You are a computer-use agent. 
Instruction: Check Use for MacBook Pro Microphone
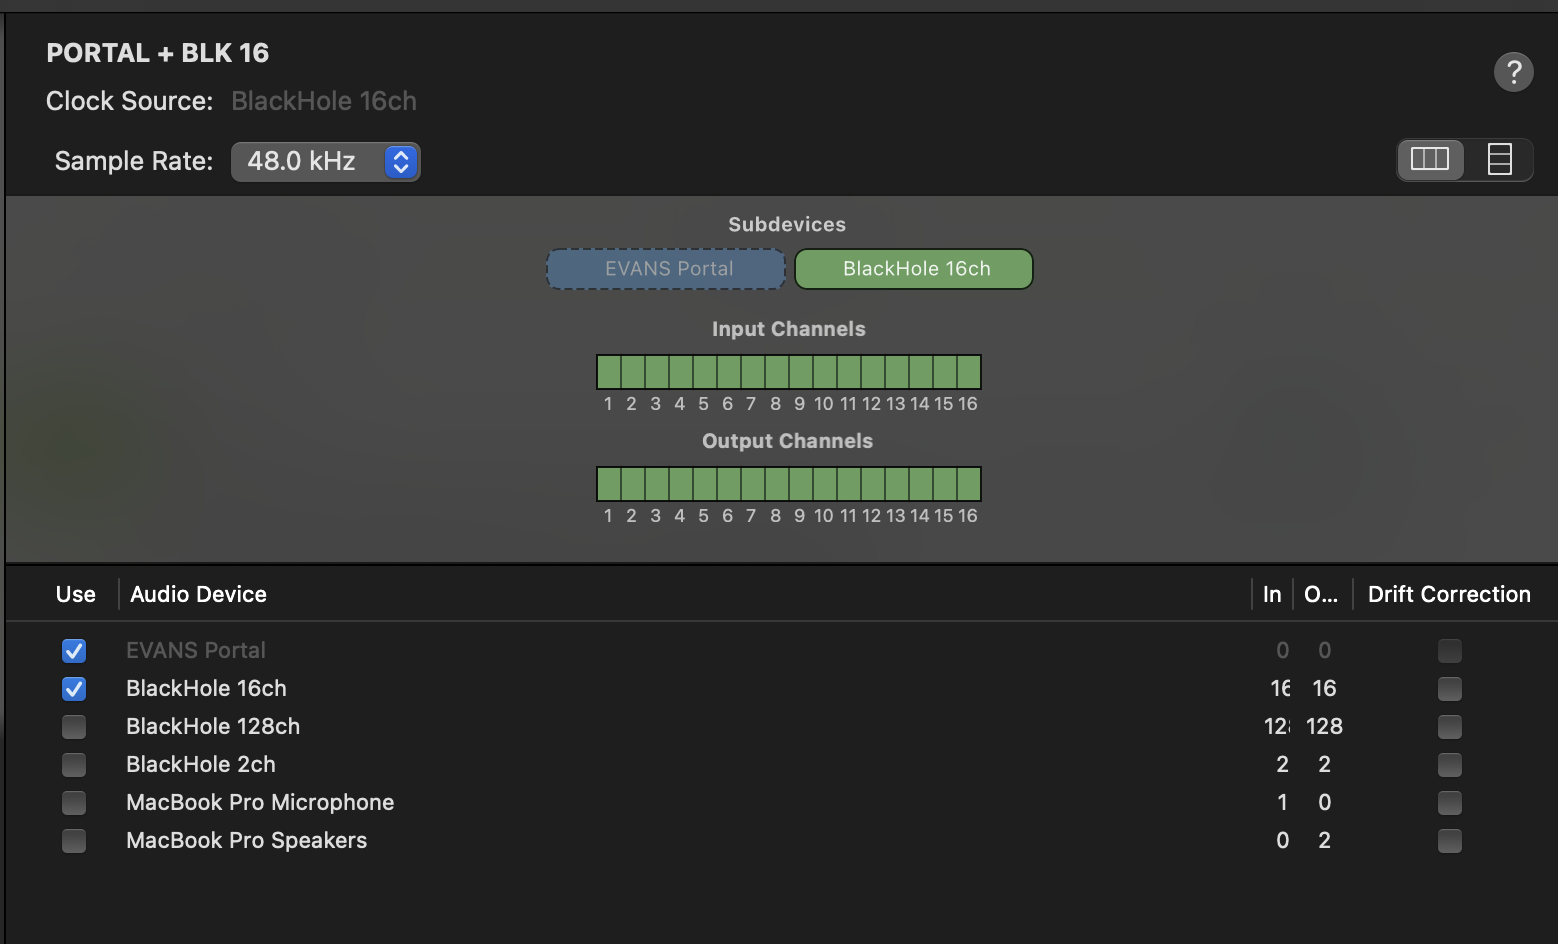click(x=74, y=803)
